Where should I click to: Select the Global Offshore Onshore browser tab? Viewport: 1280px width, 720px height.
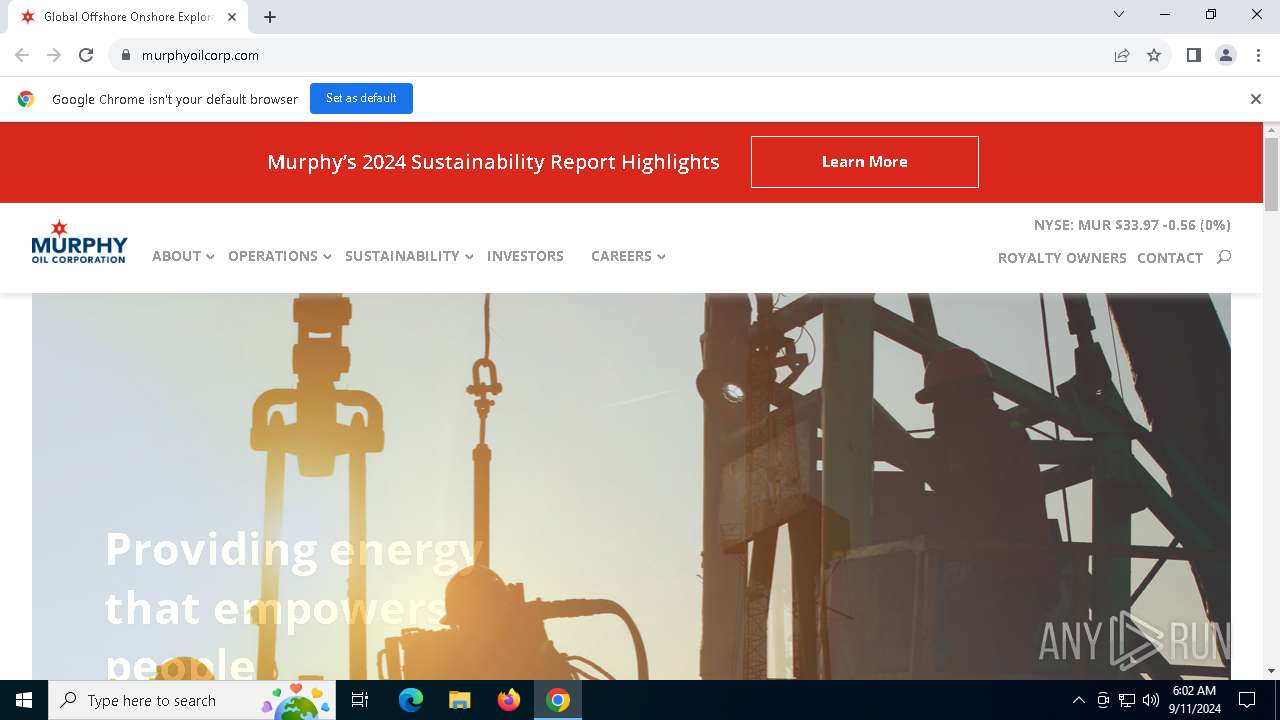pyautogui.click(x=128, y=17)
